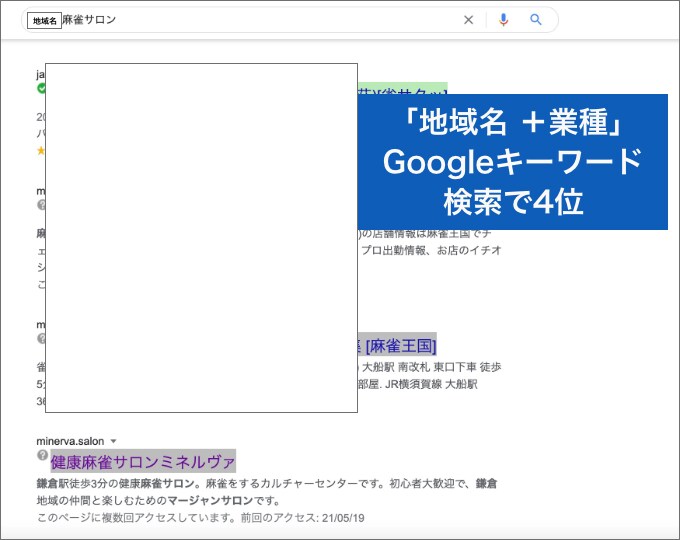The image size is (680, 540).
Task: Click the question mark icon beside 健康麻雀サロンミネルヴァ
Action: (42, 455)
